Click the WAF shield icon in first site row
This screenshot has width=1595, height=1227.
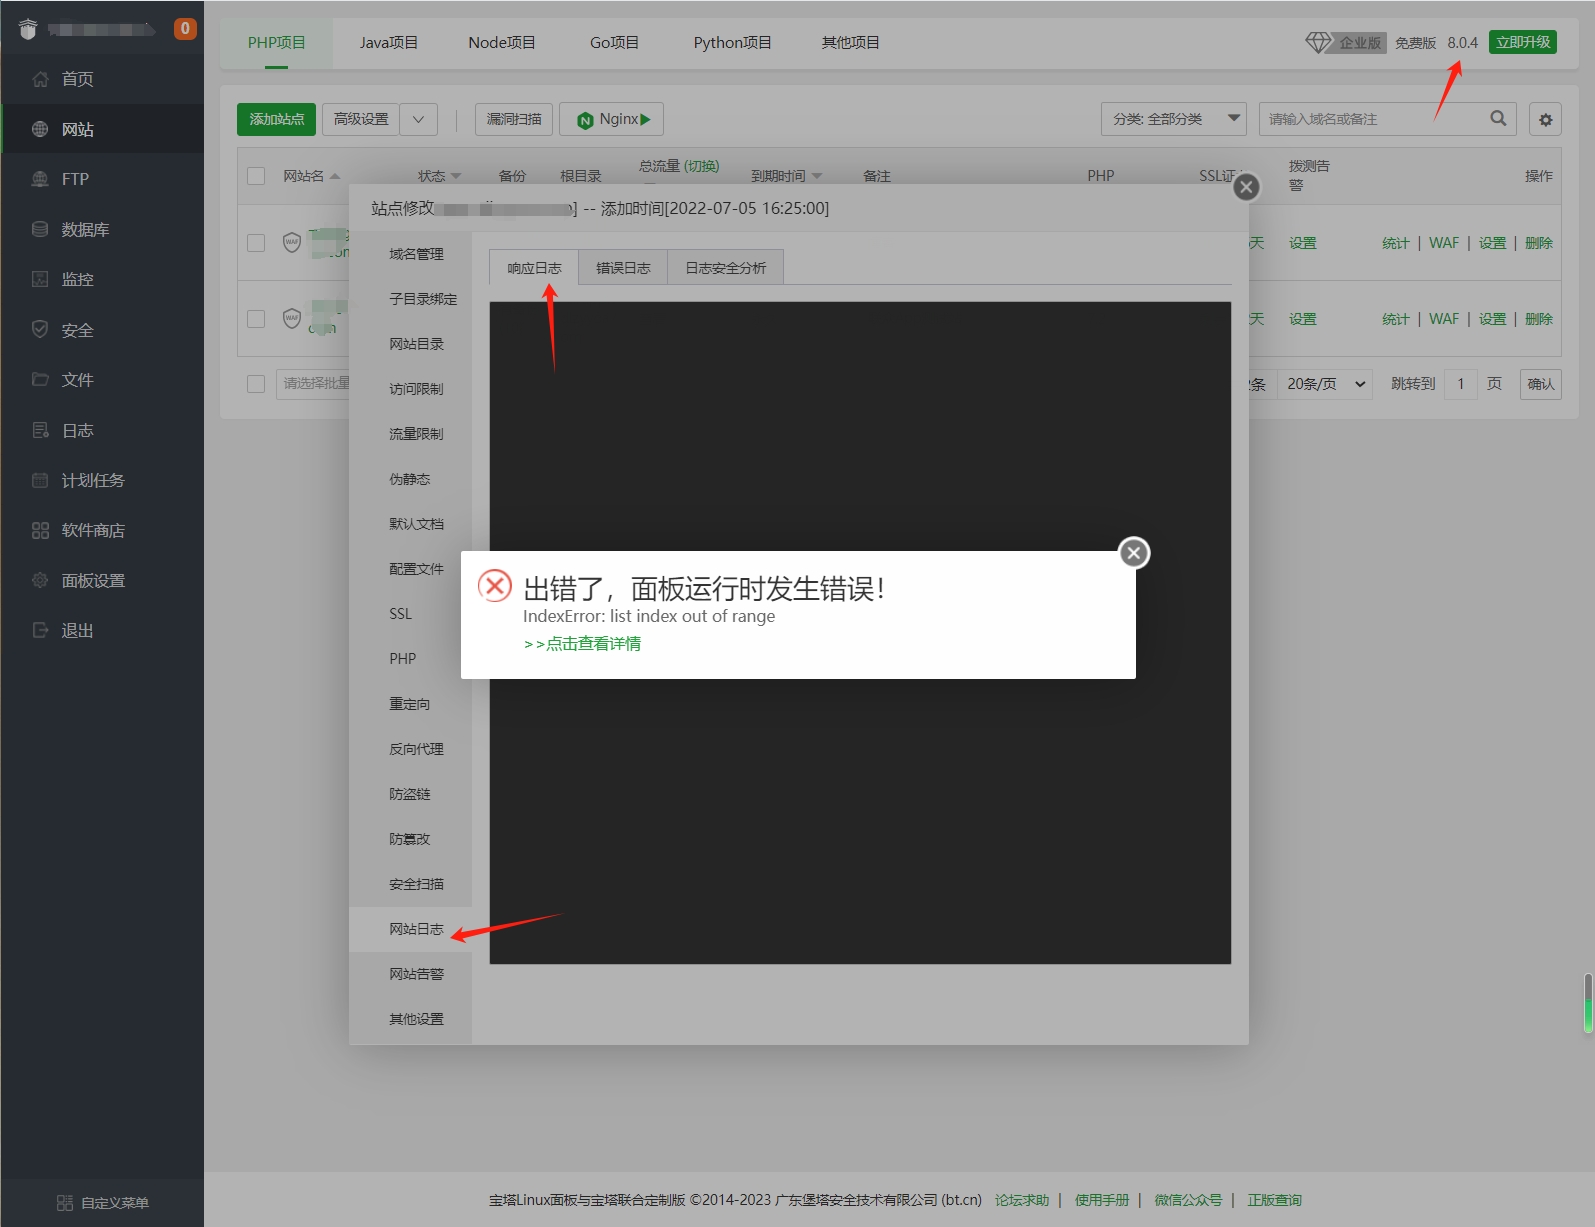(292, 242)
